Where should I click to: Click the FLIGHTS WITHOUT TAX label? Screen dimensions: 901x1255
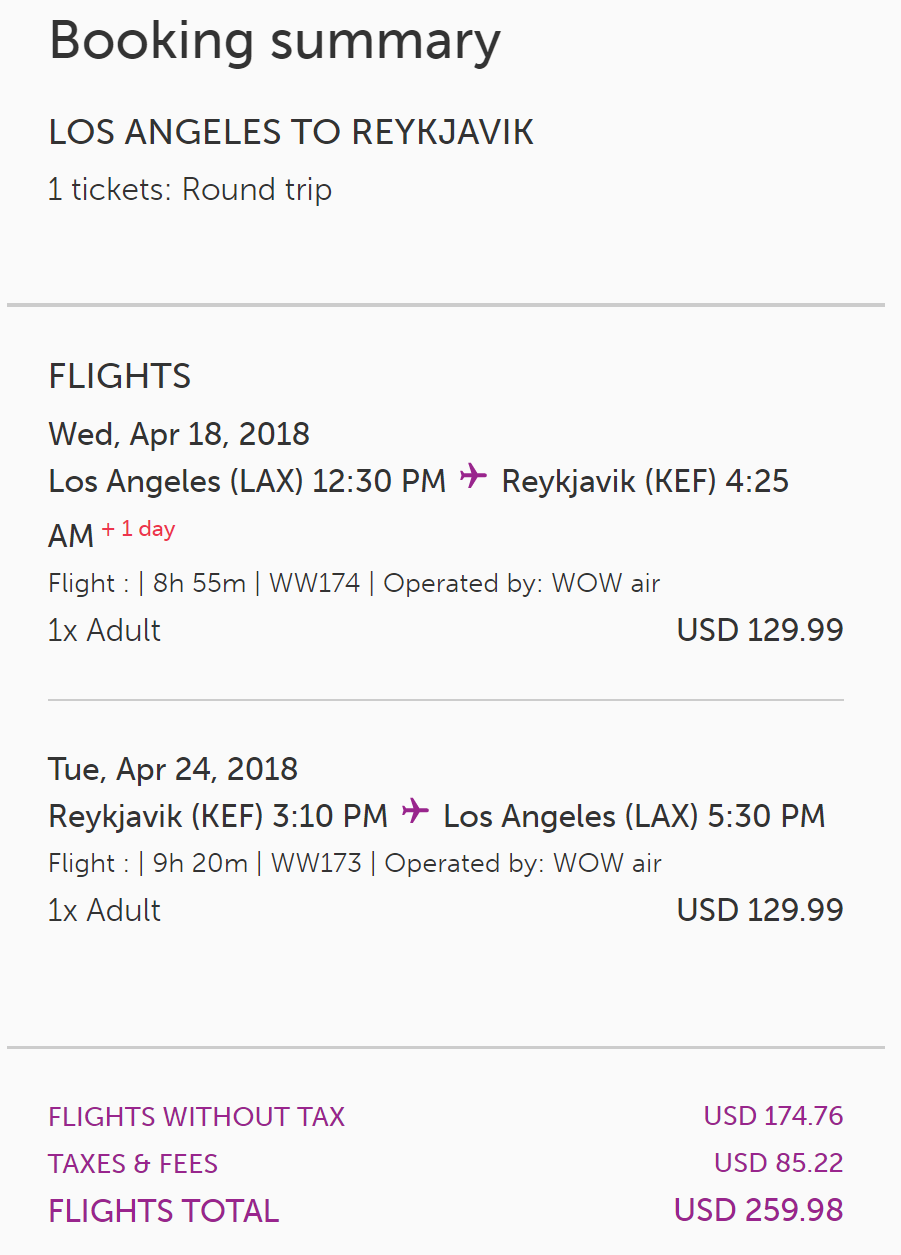197,1117
